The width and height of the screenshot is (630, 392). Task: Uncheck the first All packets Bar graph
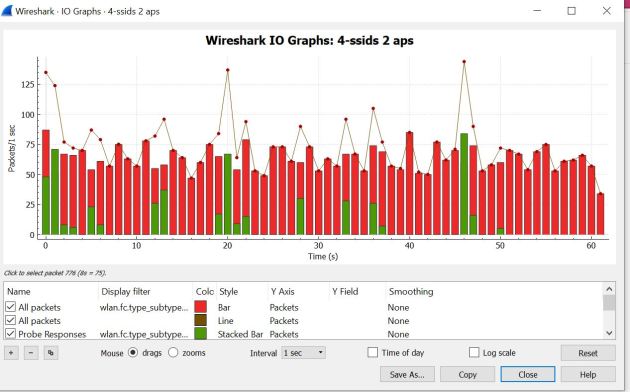pos(10,307)
